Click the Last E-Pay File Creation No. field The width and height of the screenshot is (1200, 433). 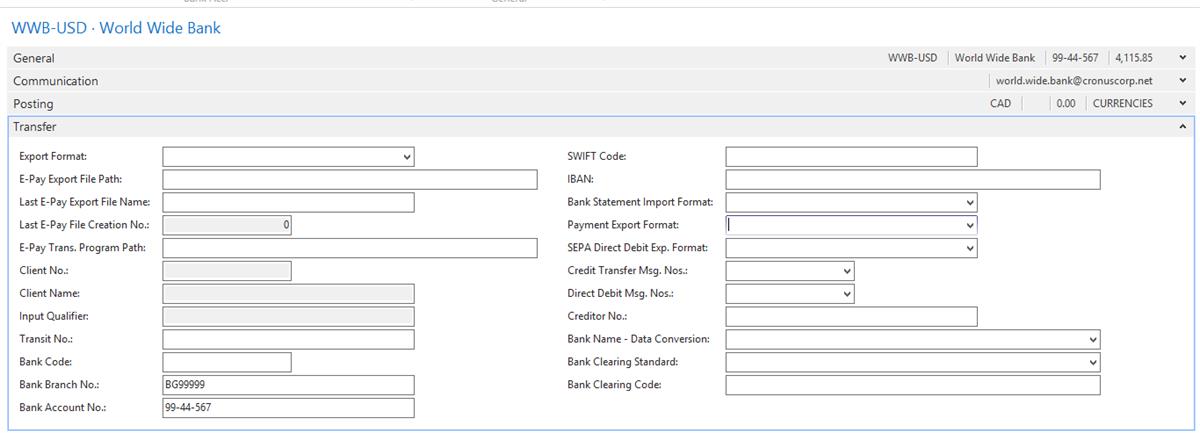point(227,226)
